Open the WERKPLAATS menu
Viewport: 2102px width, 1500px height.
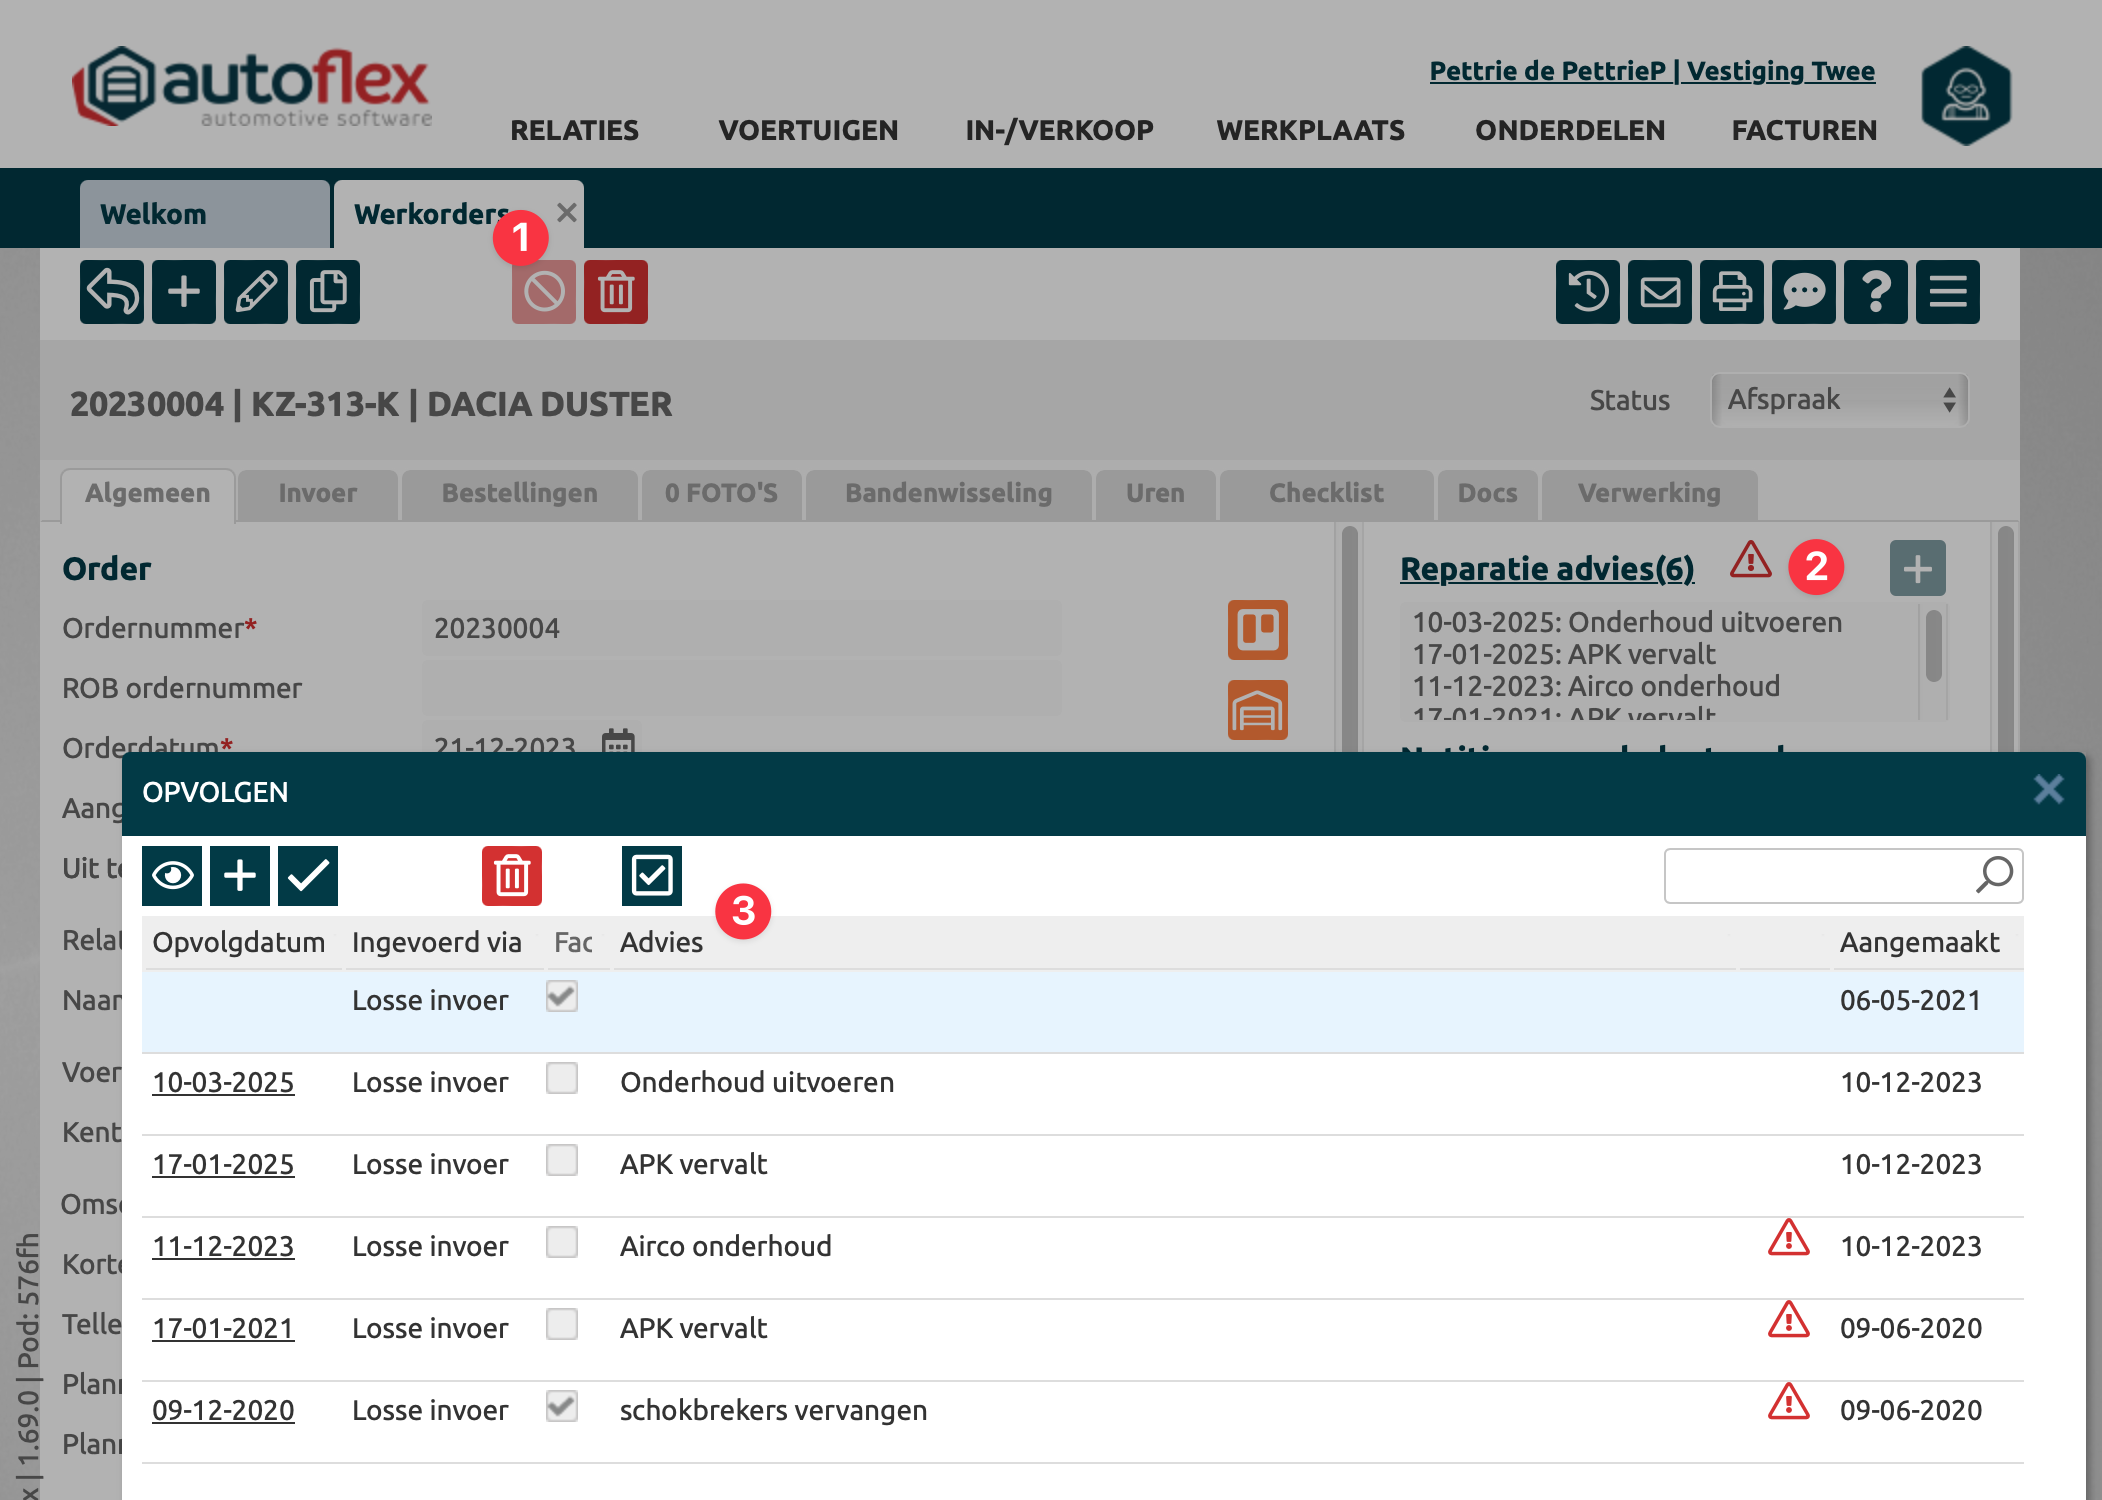point(1310,130)
